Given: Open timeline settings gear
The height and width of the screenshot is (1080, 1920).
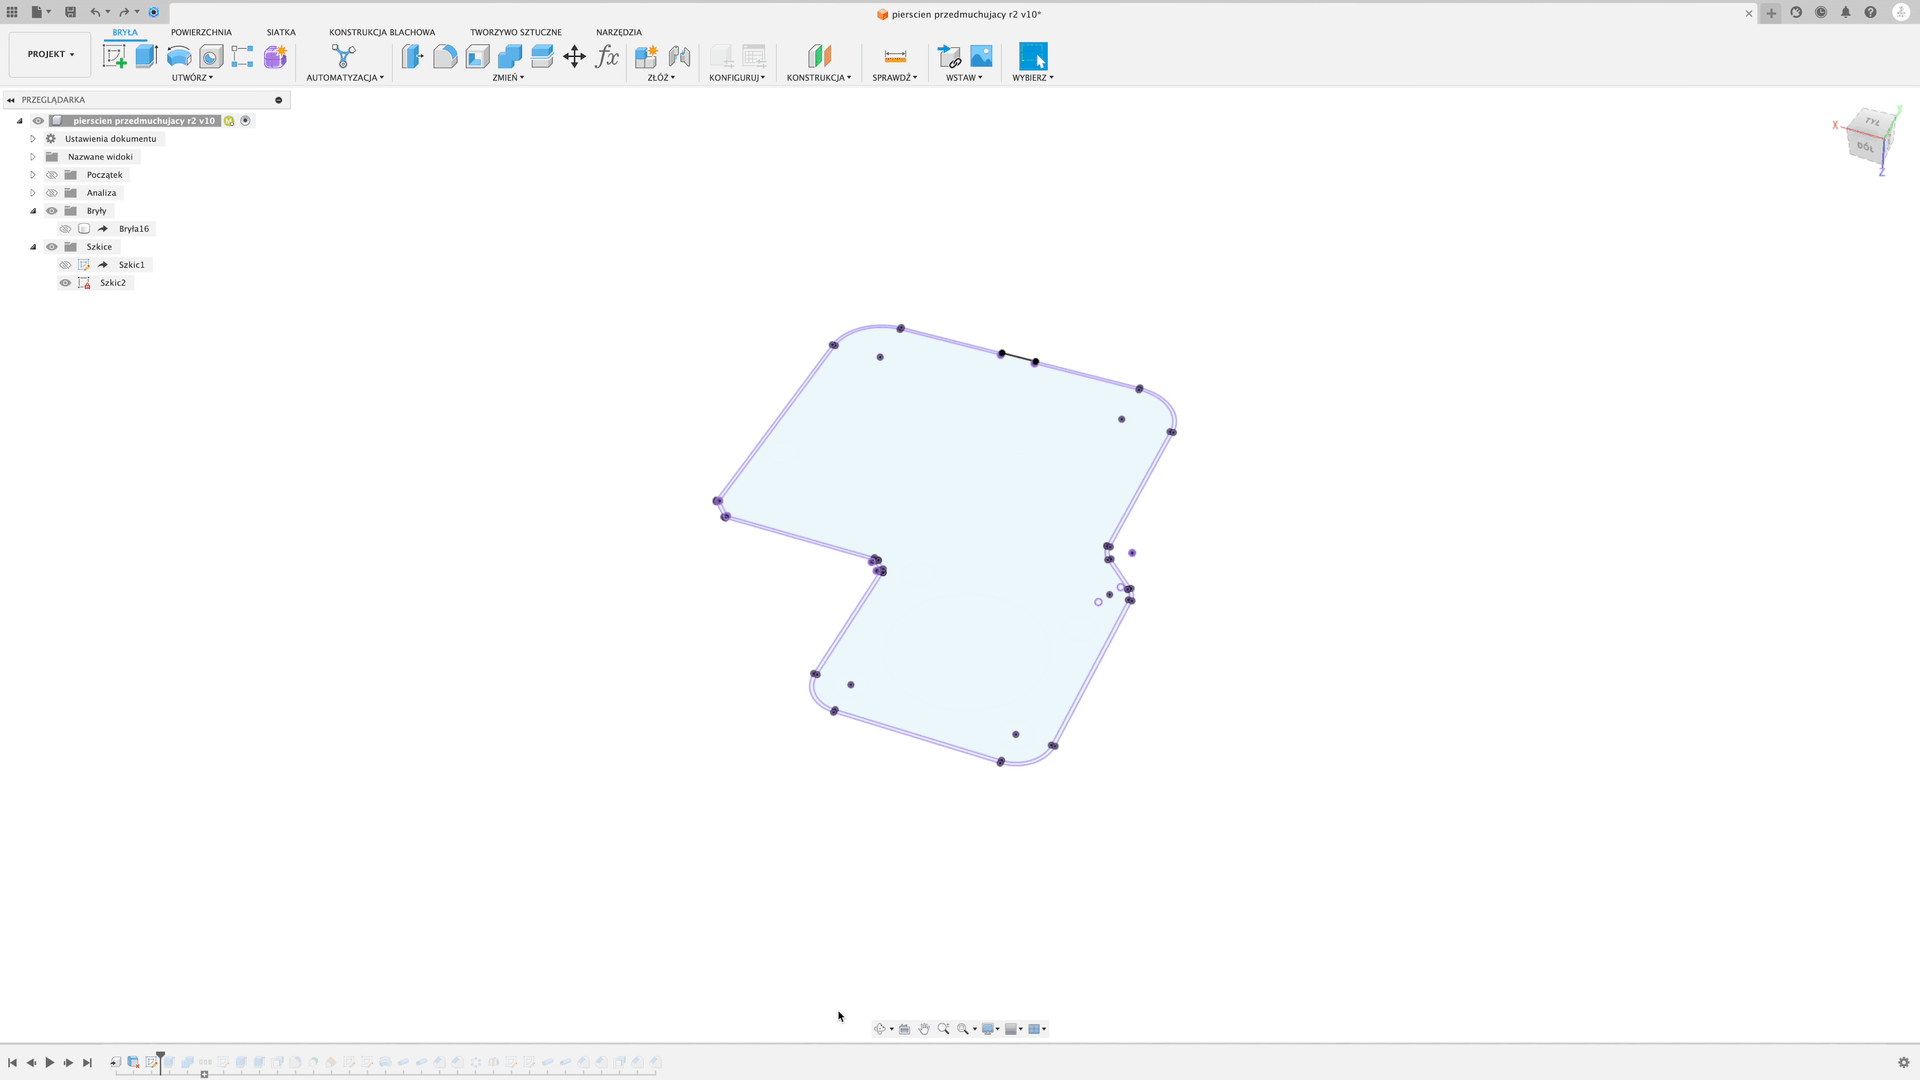Looking at the screenshot, I should pos(1903,1063).
